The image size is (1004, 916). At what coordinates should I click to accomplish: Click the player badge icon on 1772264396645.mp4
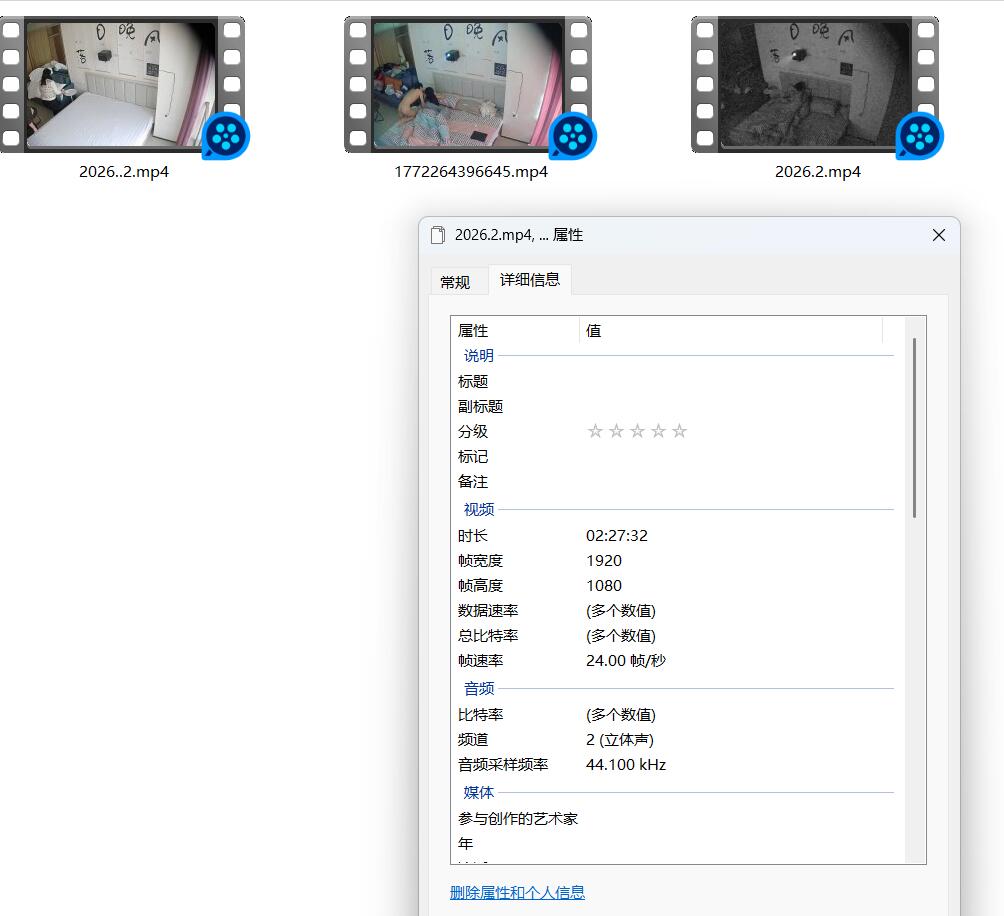pos(573,135)
